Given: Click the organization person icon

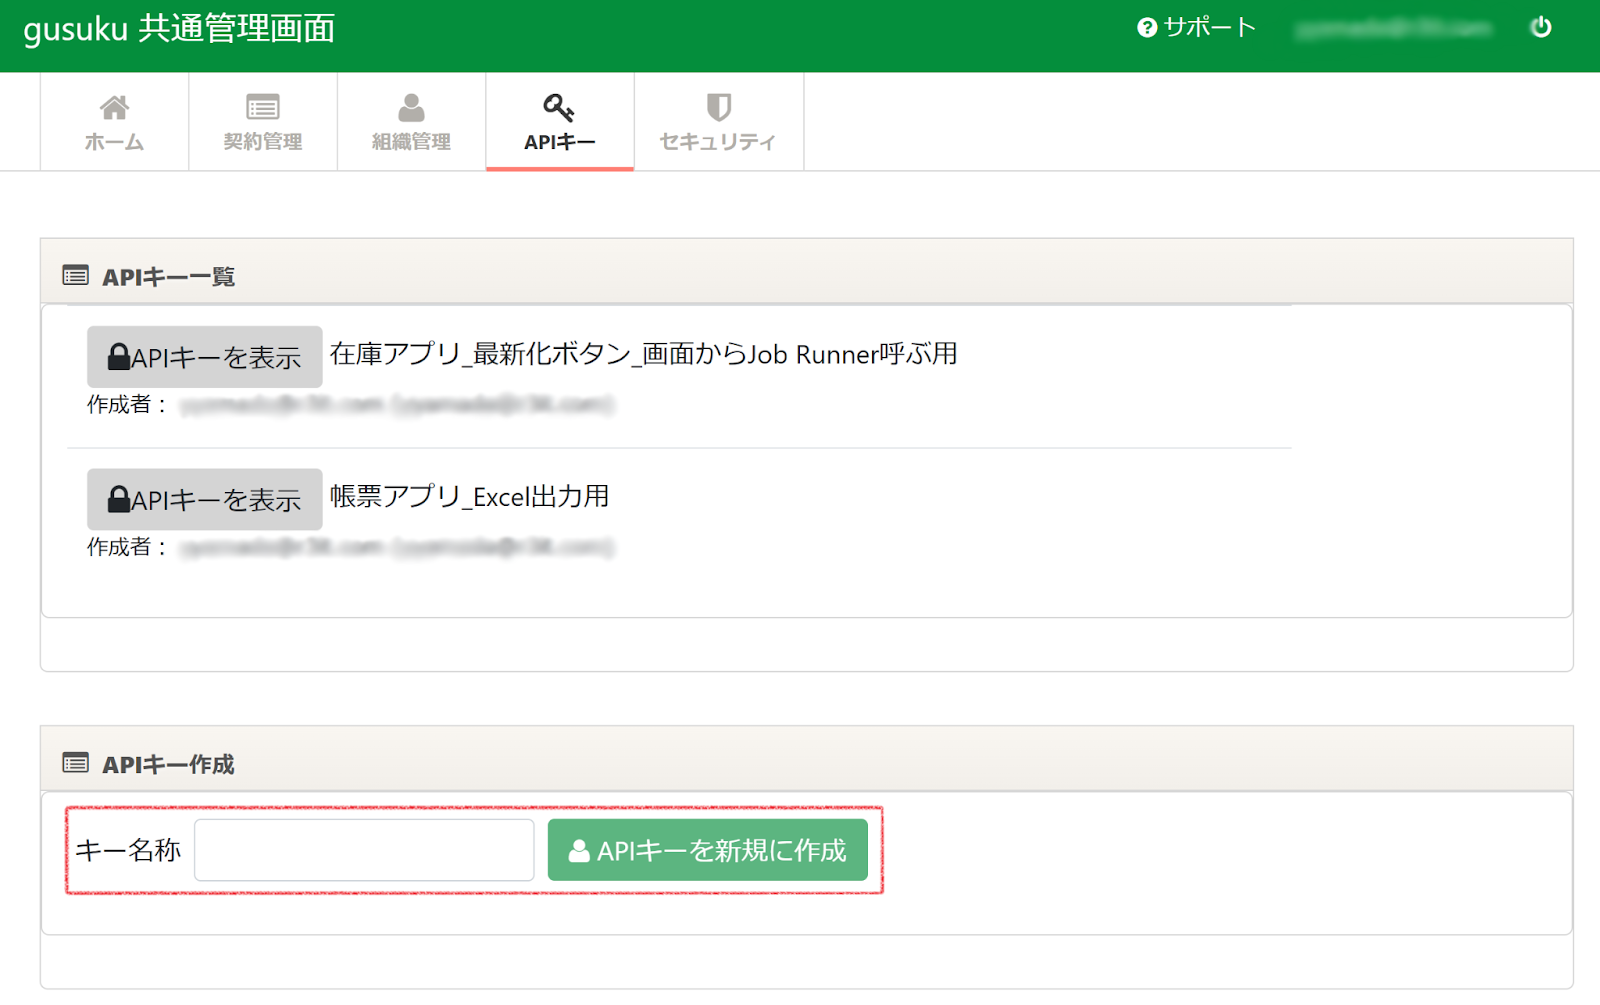Looking at the screenshot, I should [411, 107].
